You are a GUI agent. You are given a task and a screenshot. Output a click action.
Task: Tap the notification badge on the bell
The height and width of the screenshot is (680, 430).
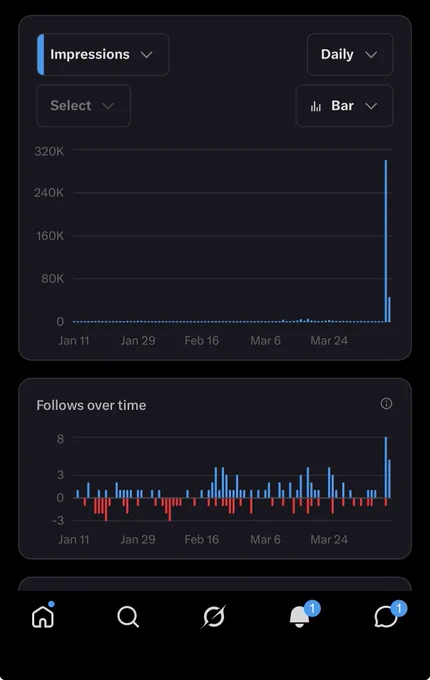pos(312,608)
